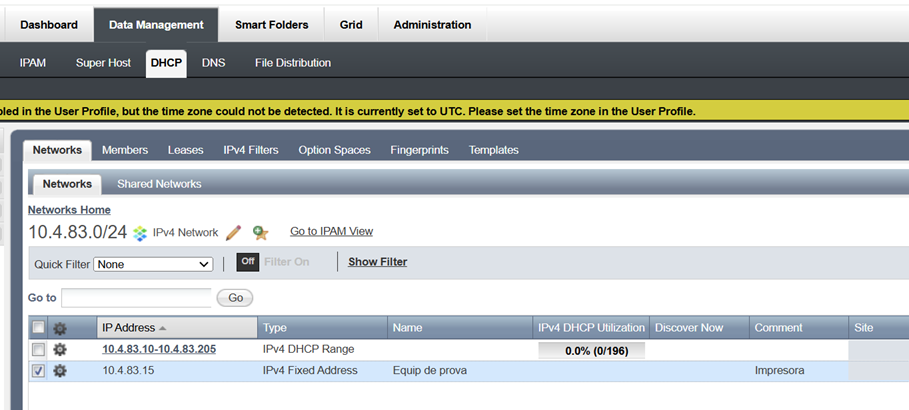This screenshot has width=909, height=410.
Task: Toggle the filter Off switch
Action: click(248, 262)
